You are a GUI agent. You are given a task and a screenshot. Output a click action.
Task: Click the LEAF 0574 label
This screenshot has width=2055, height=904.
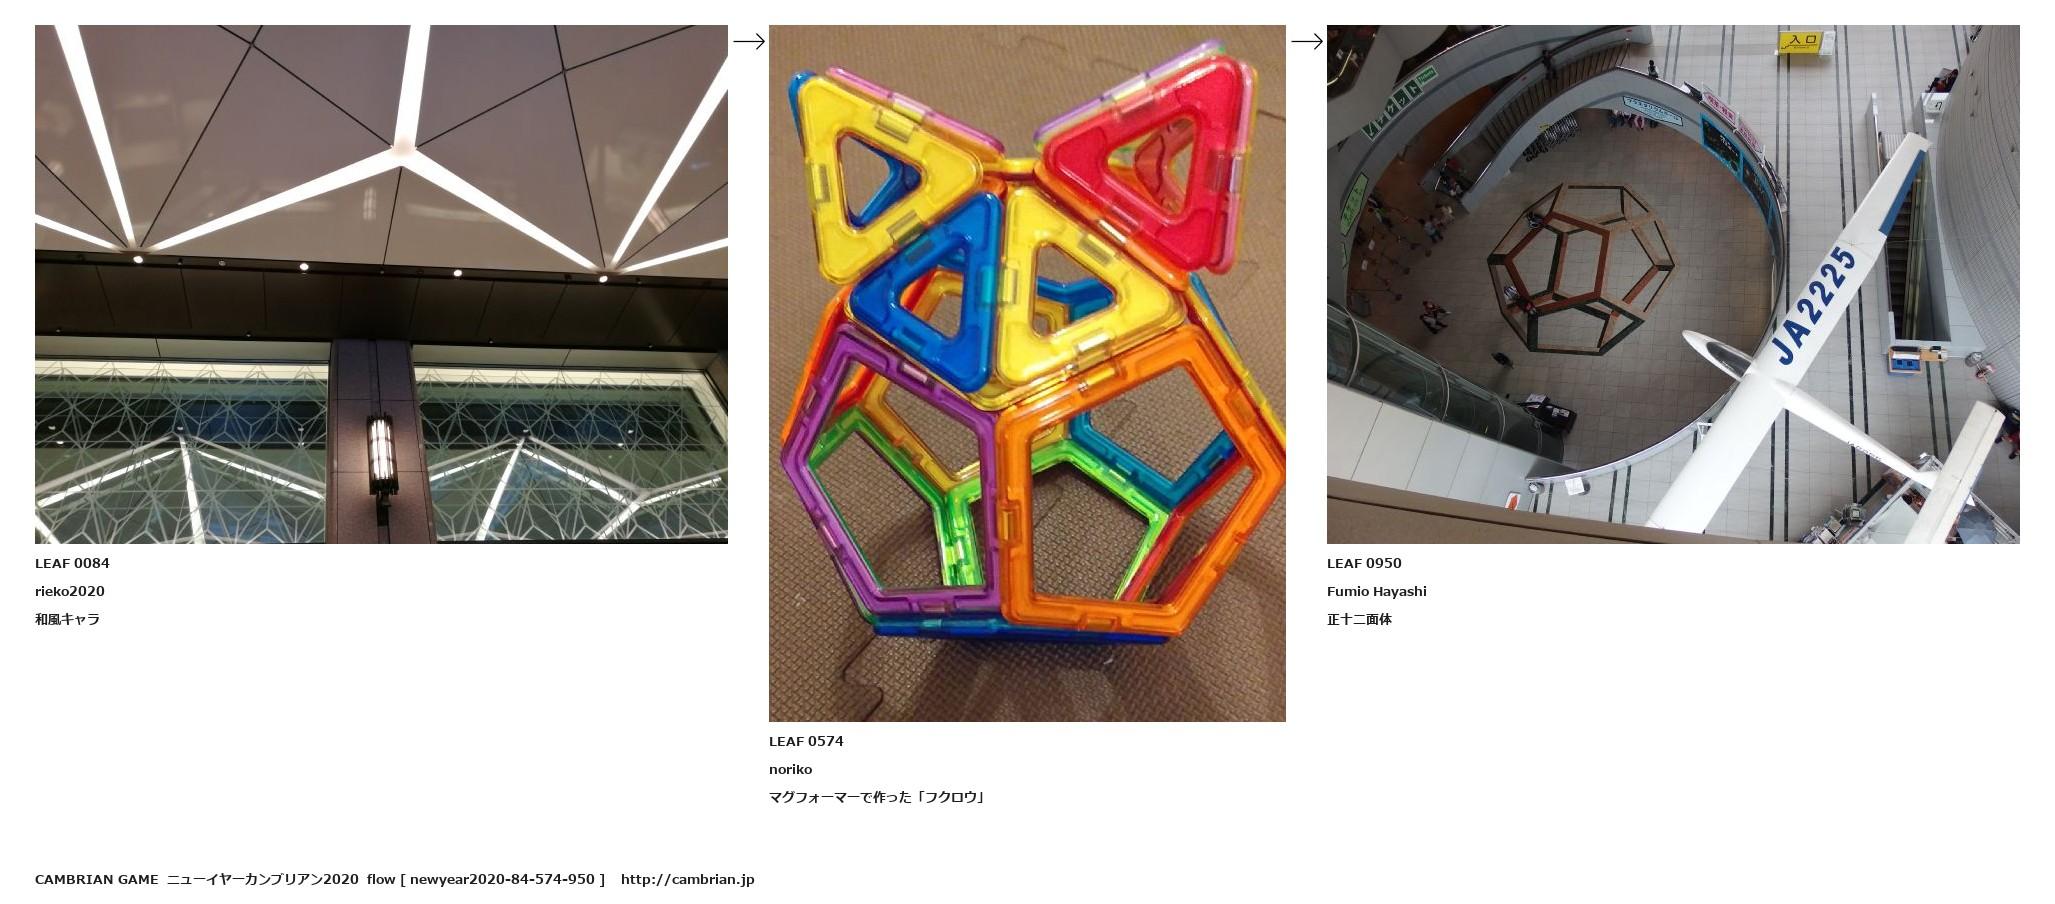pyautogui.click(x=806, y=741)
